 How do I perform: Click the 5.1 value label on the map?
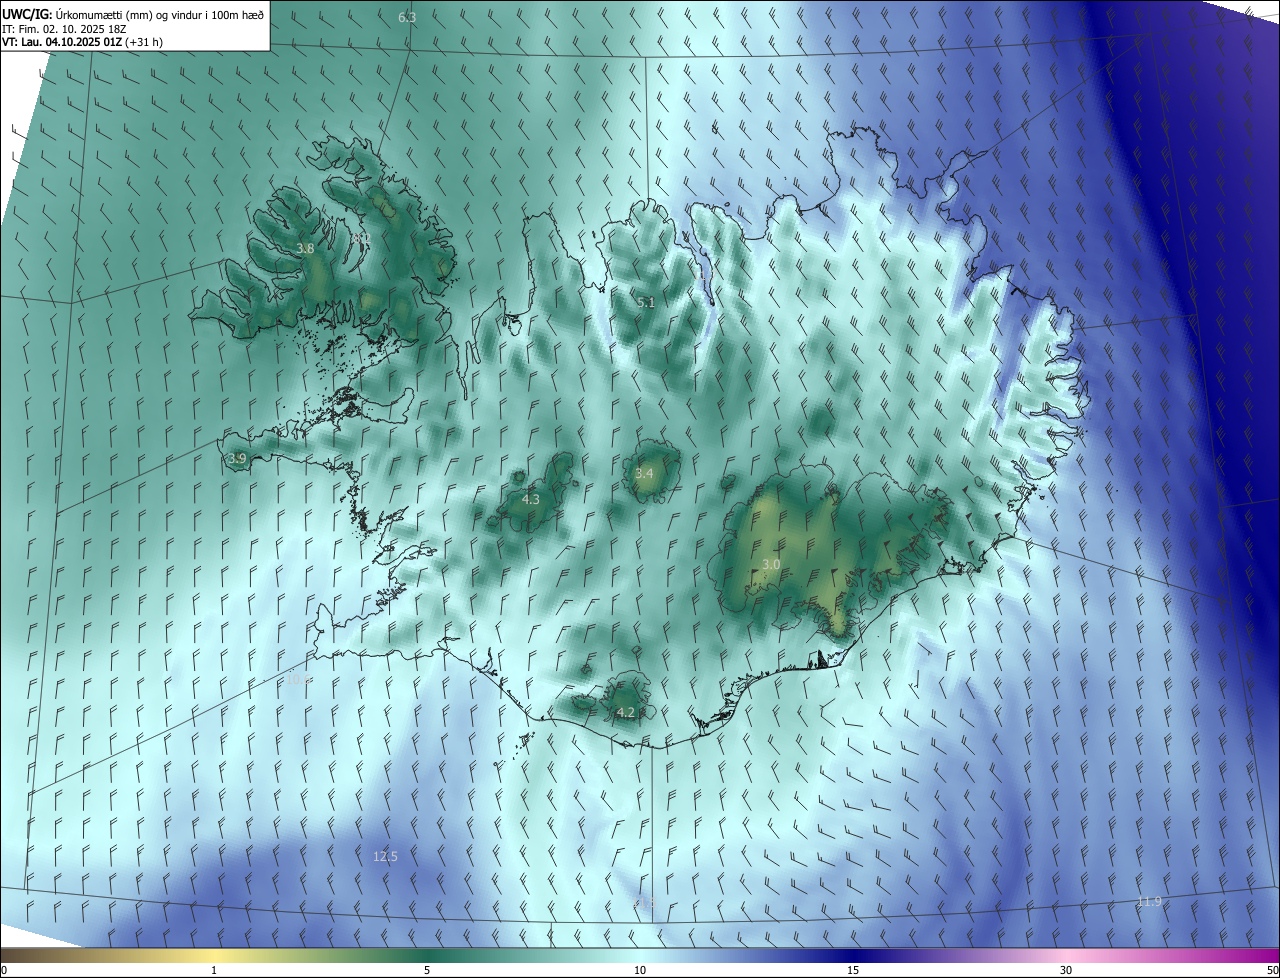pos(646,302)
